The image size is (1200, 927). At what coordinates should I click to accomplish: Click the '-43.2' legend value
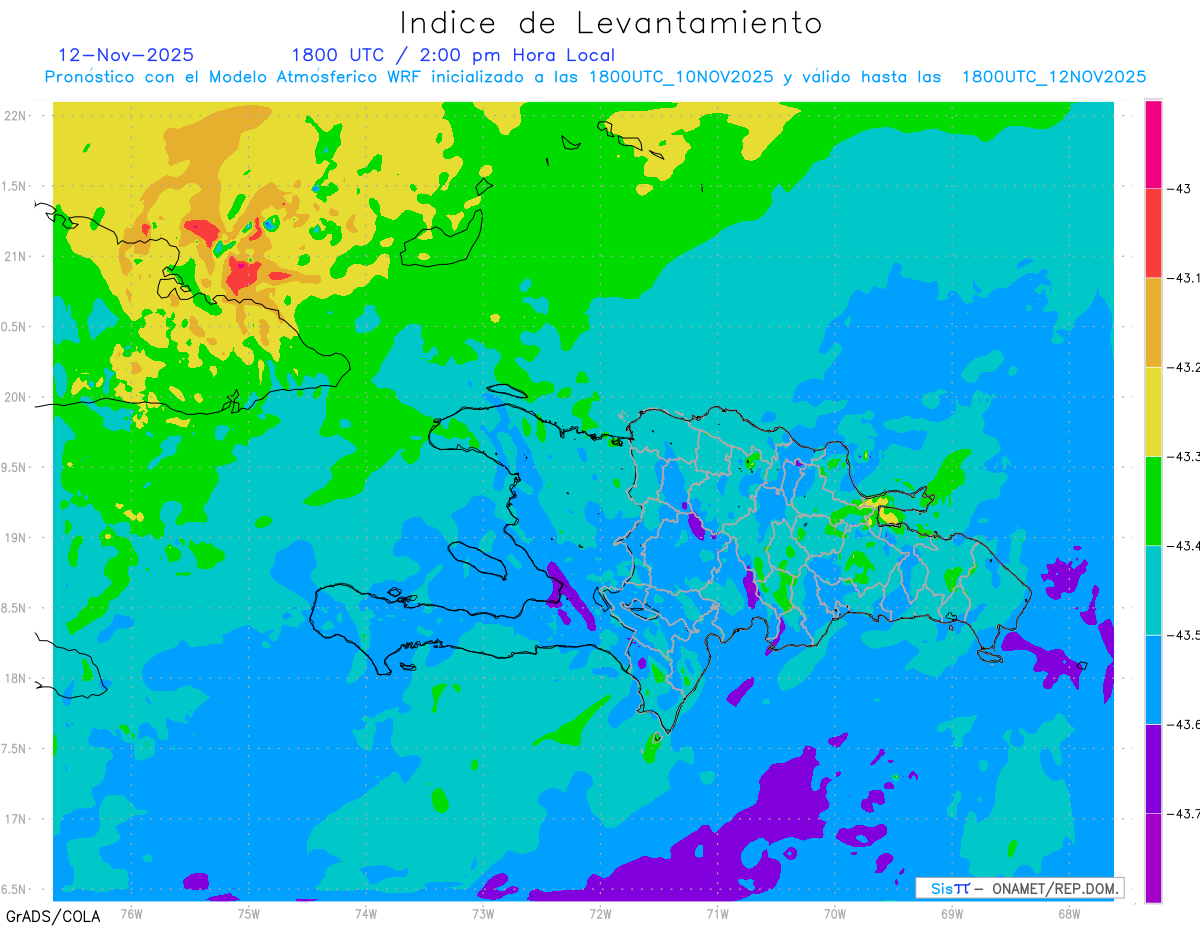point(1185,368)
